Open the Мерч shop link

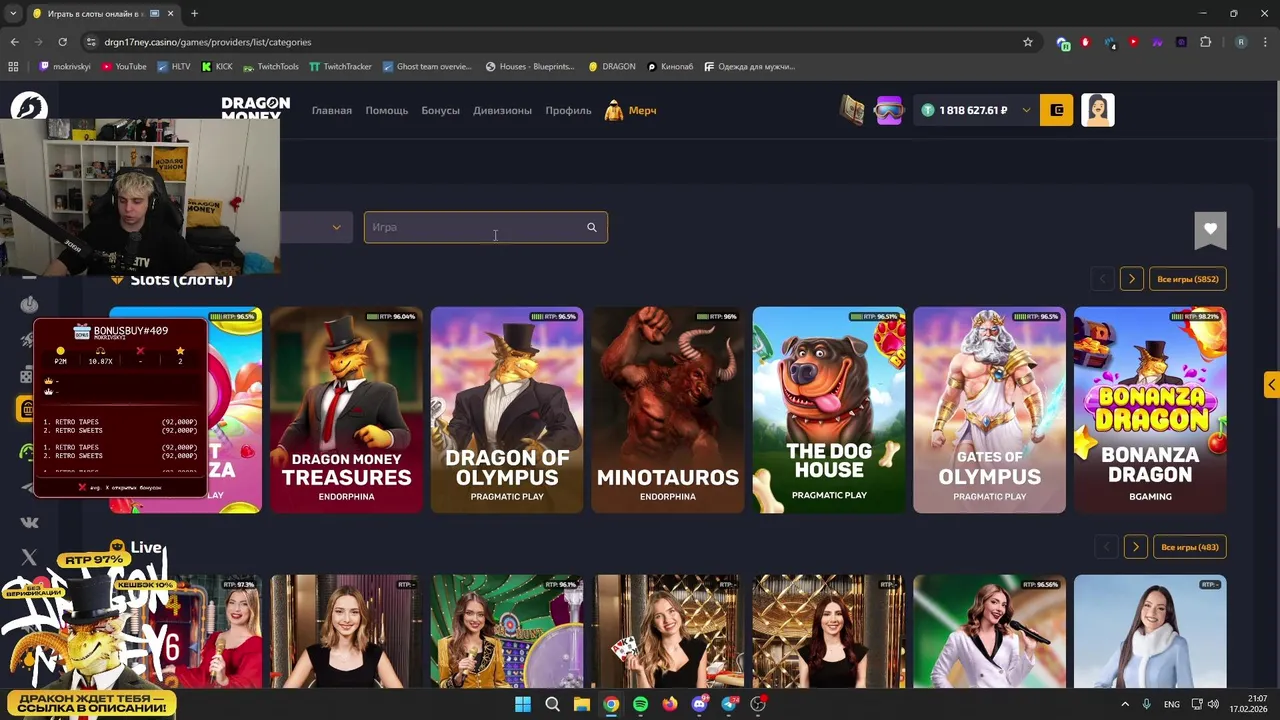(631, 110)
